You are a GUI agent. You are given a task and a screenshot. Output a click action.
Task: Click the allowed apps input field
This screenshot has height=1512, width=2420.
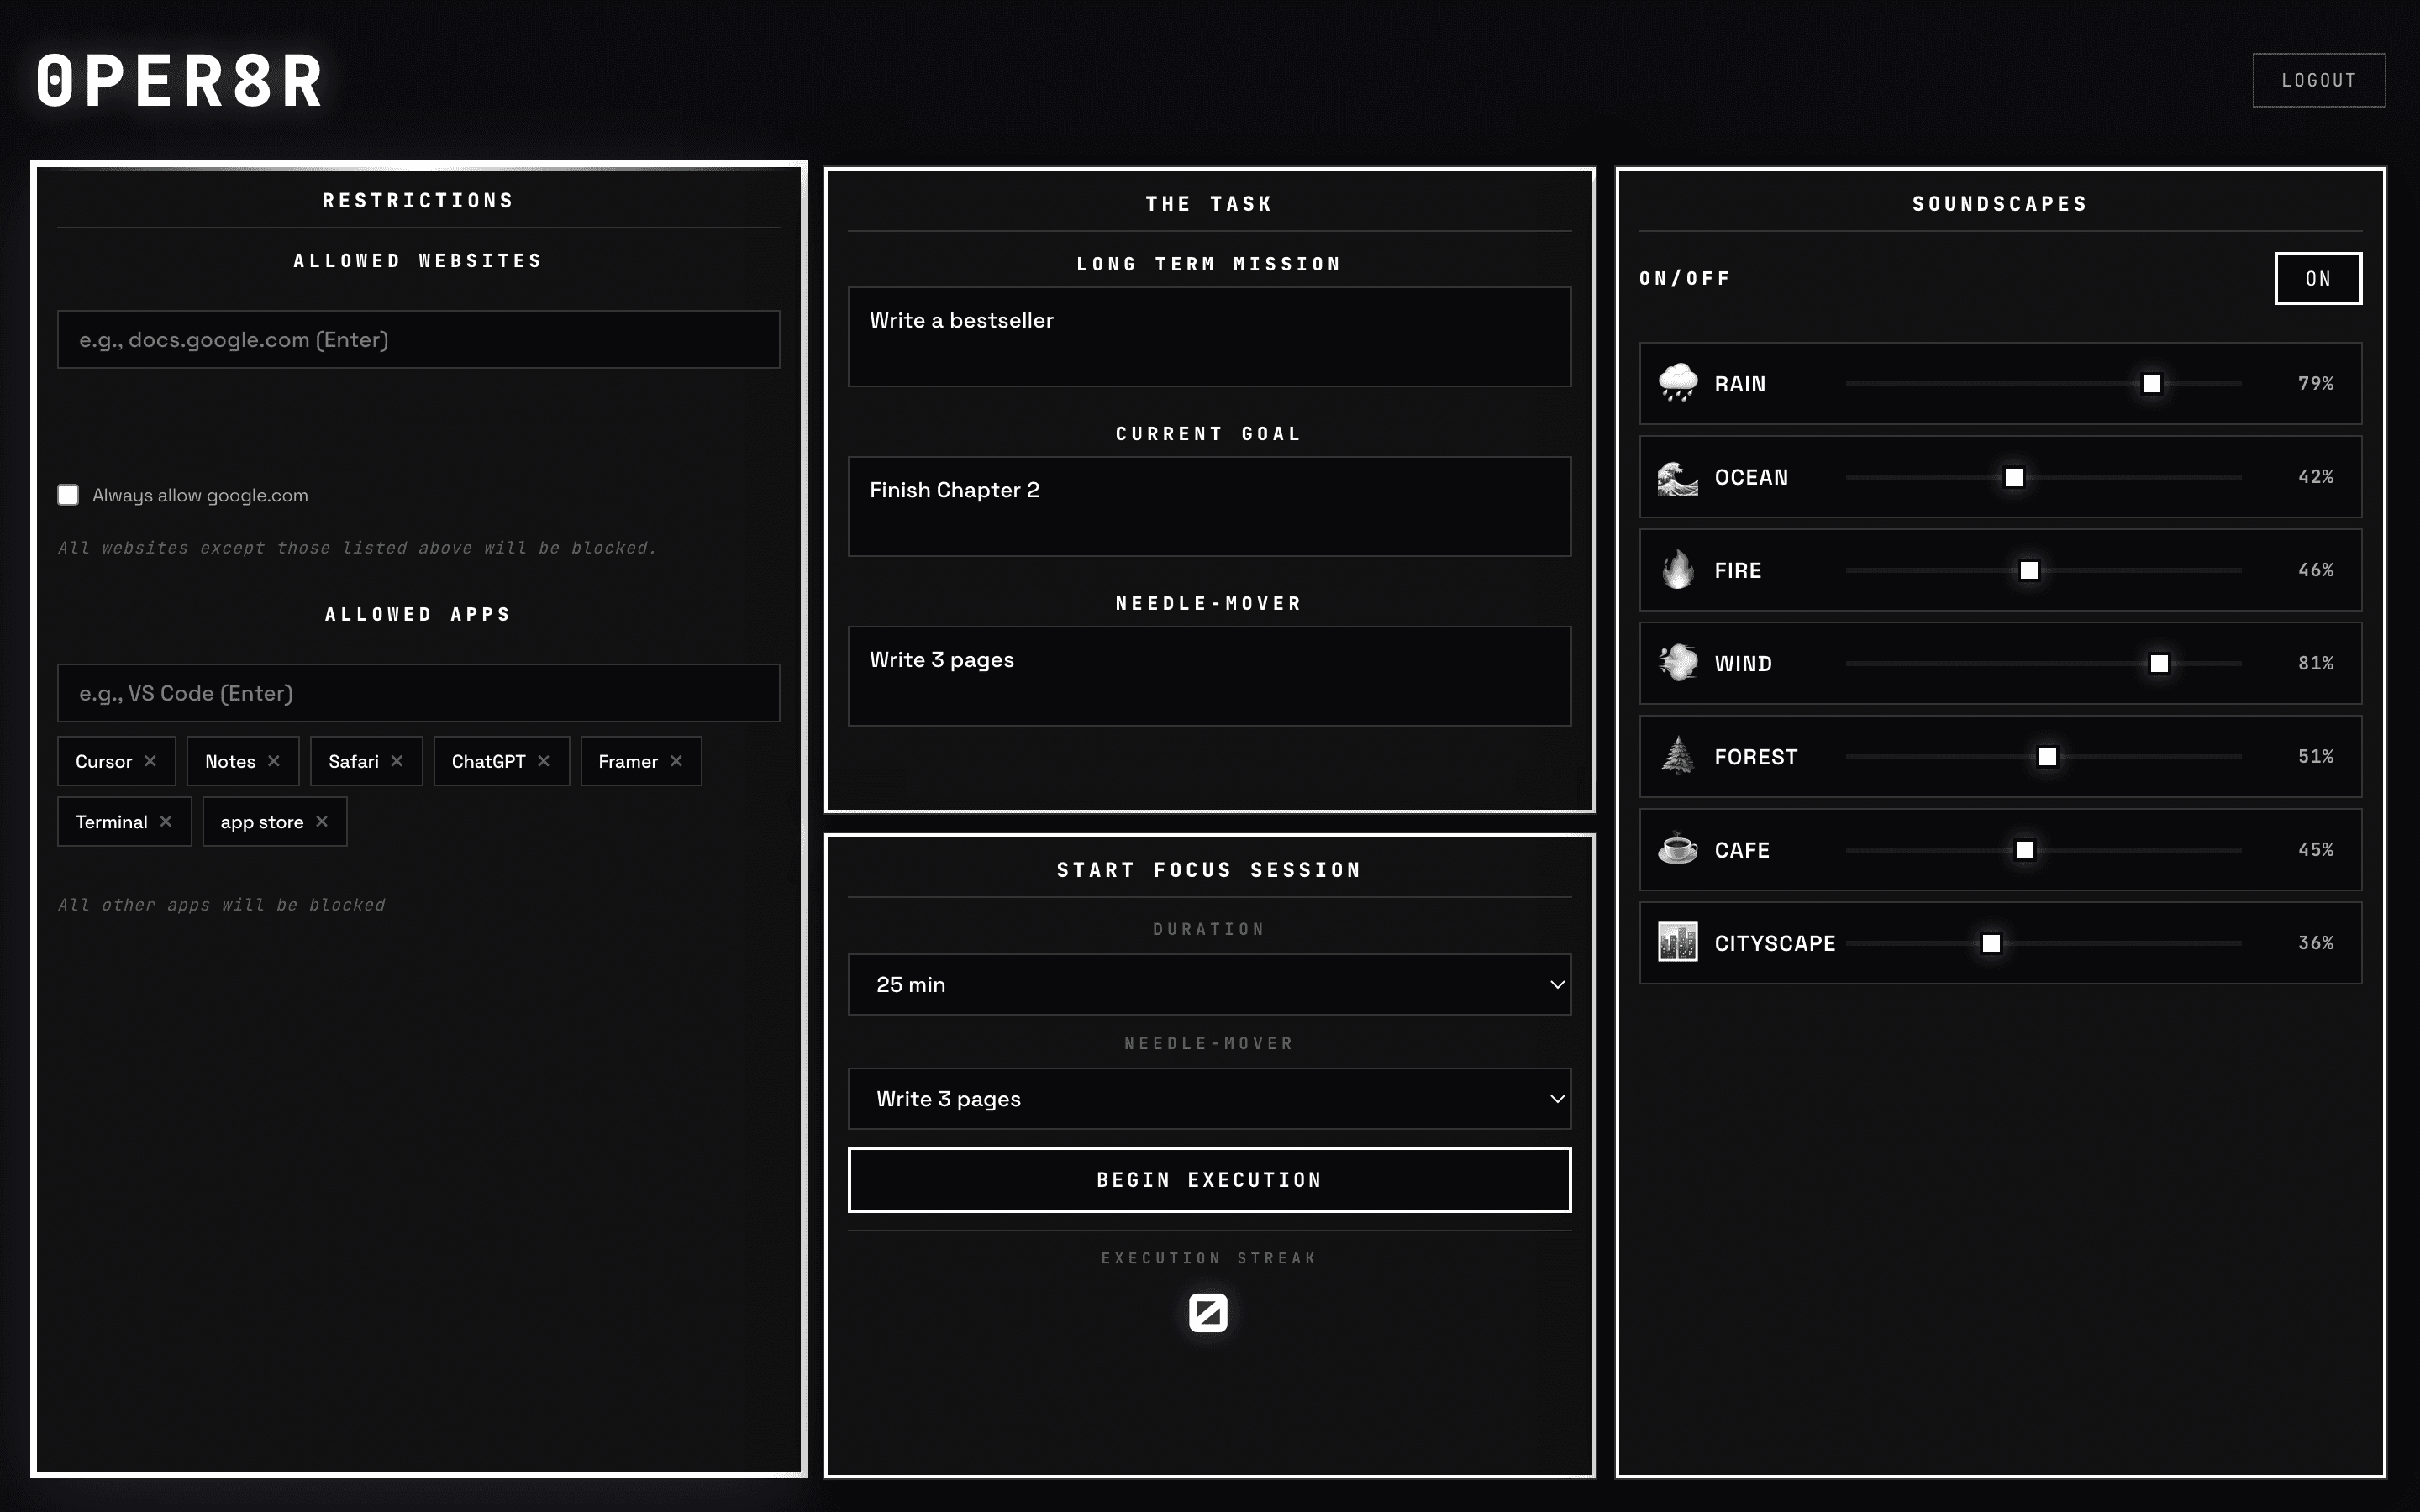[418, 693]
